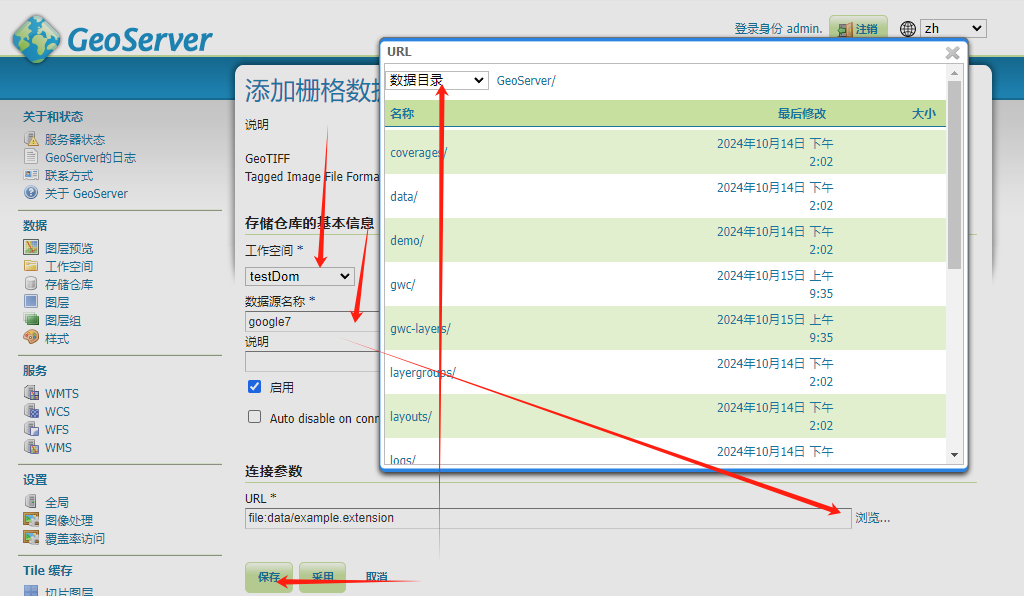Image resolution: width=1024 pixels, height=596 pixels.
Task: Click the dialog scrollbar up arrow
Action: (954, 72)
